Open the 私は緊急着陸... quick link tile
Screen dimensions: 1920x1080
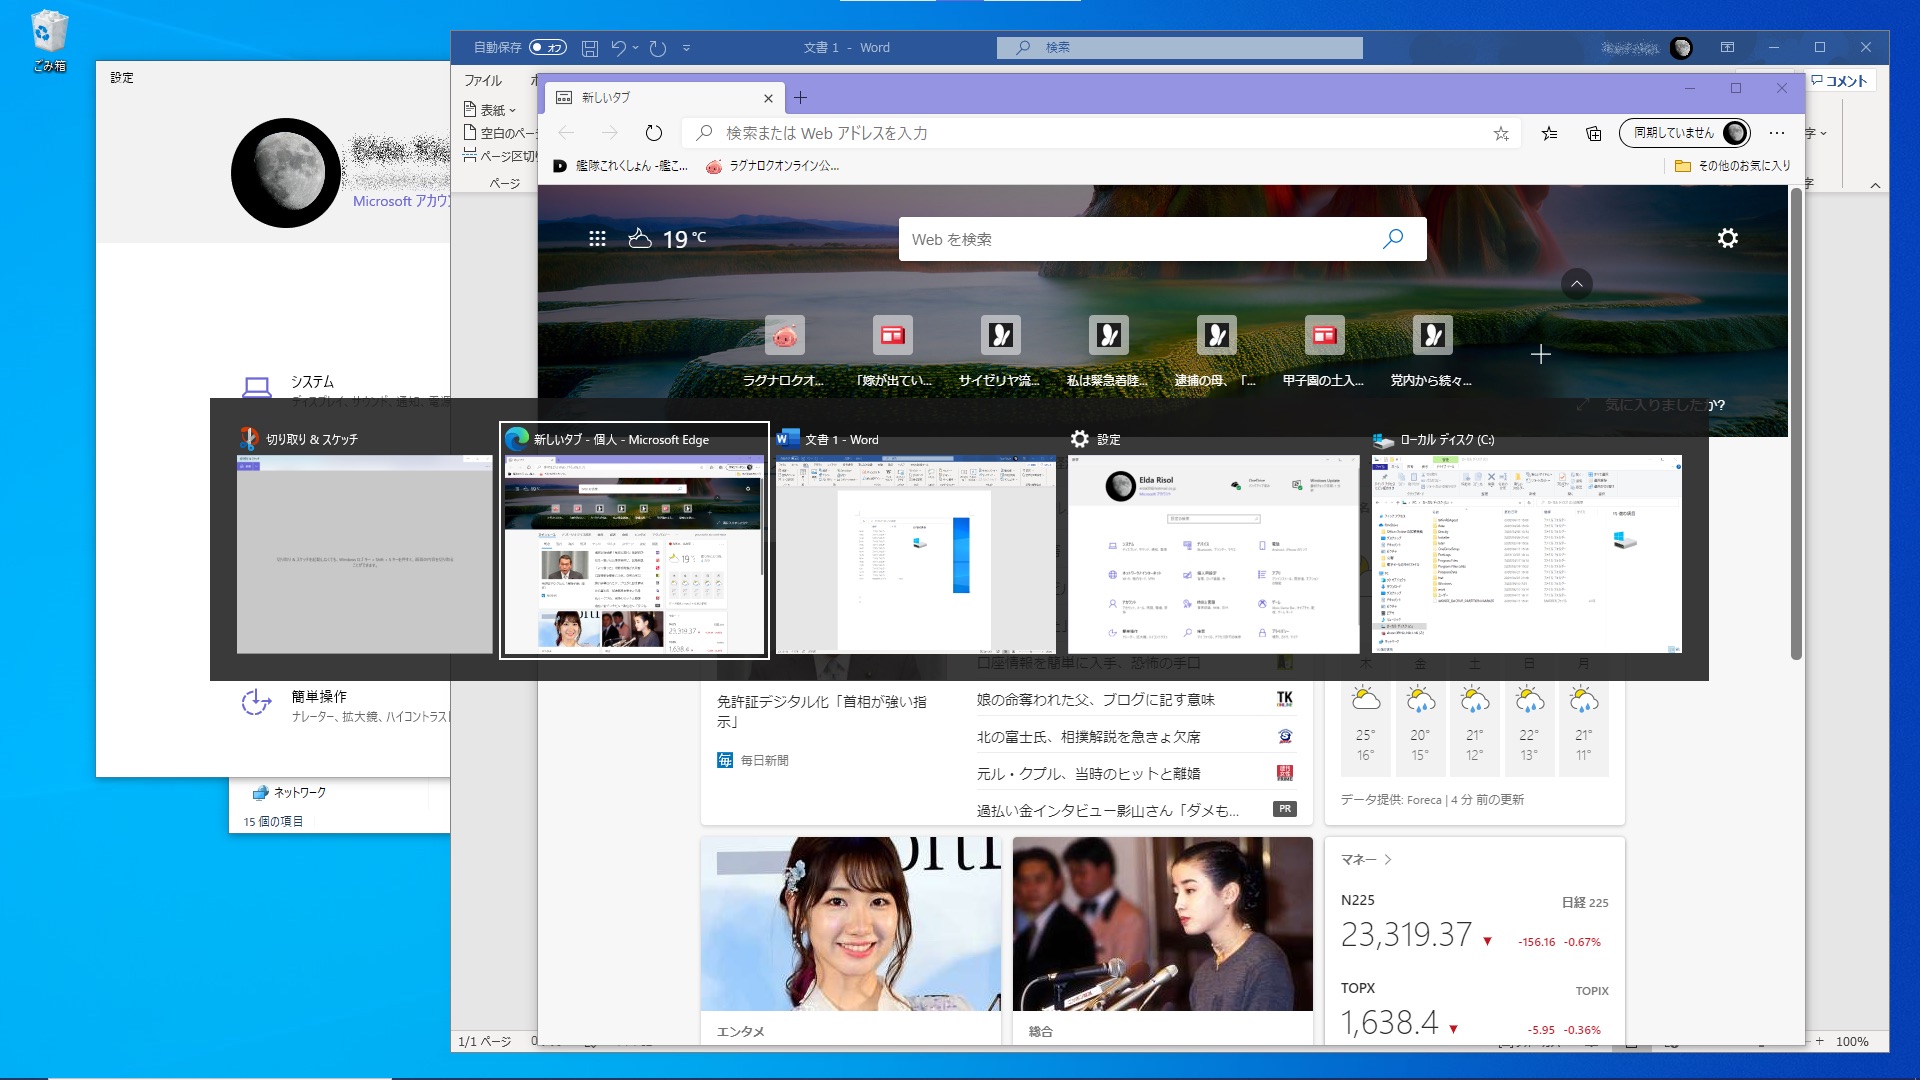click(x=1108, y=352)
